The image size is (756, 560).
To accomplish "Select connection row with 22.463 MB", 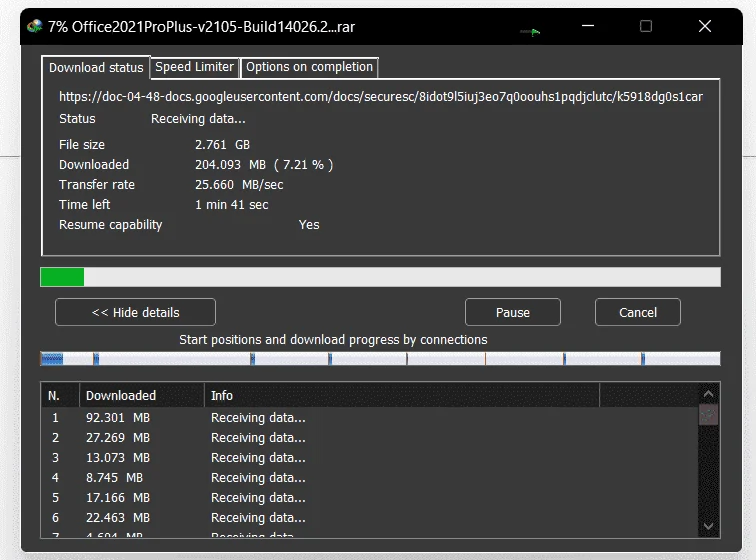I will pyautogui.click(x=370, y=518).
